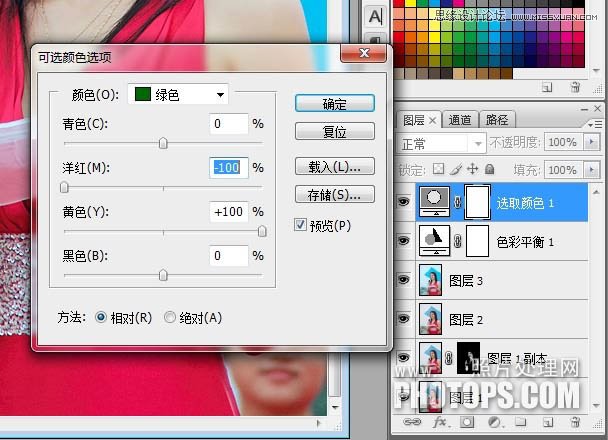Enable lock image pixels brush icon
608x440 pixels.
(456, 169)
